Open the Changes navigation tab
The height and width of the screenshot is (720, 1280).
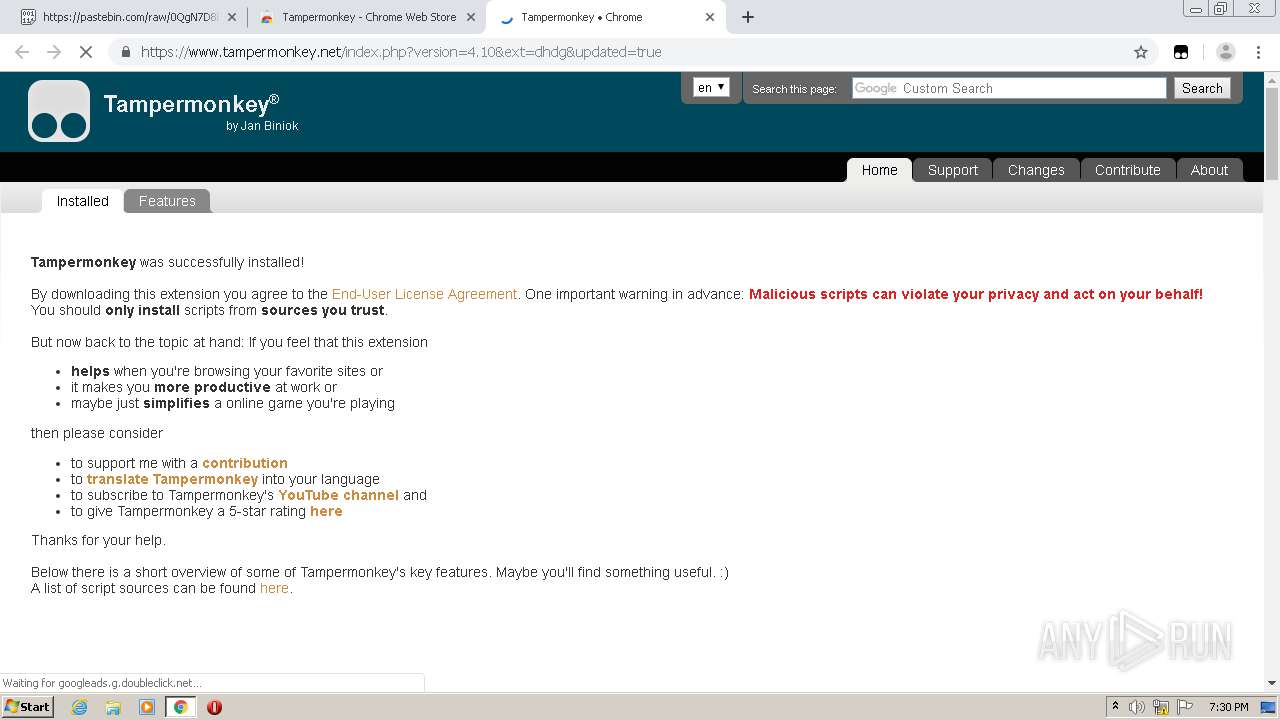point(1036,170)
